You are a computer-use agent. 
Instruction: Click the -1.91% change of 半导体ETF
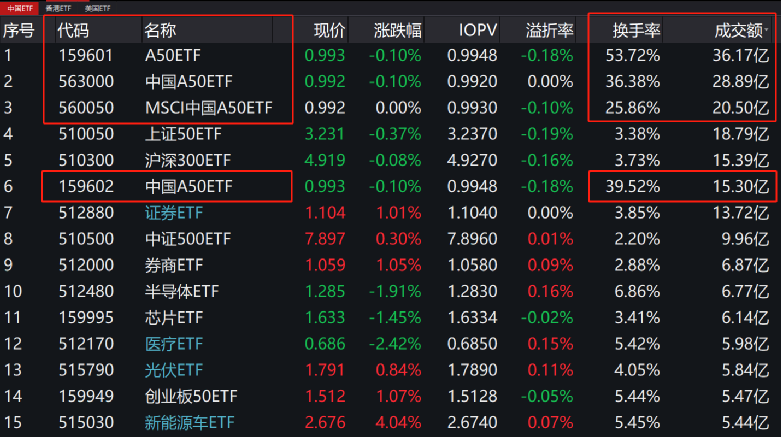(395, 291)
